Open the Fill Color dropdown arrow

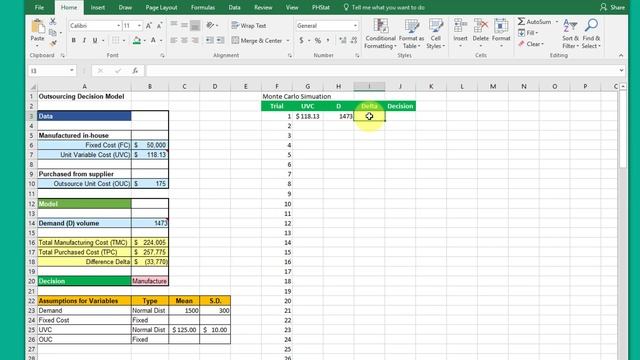coord(144,40)
